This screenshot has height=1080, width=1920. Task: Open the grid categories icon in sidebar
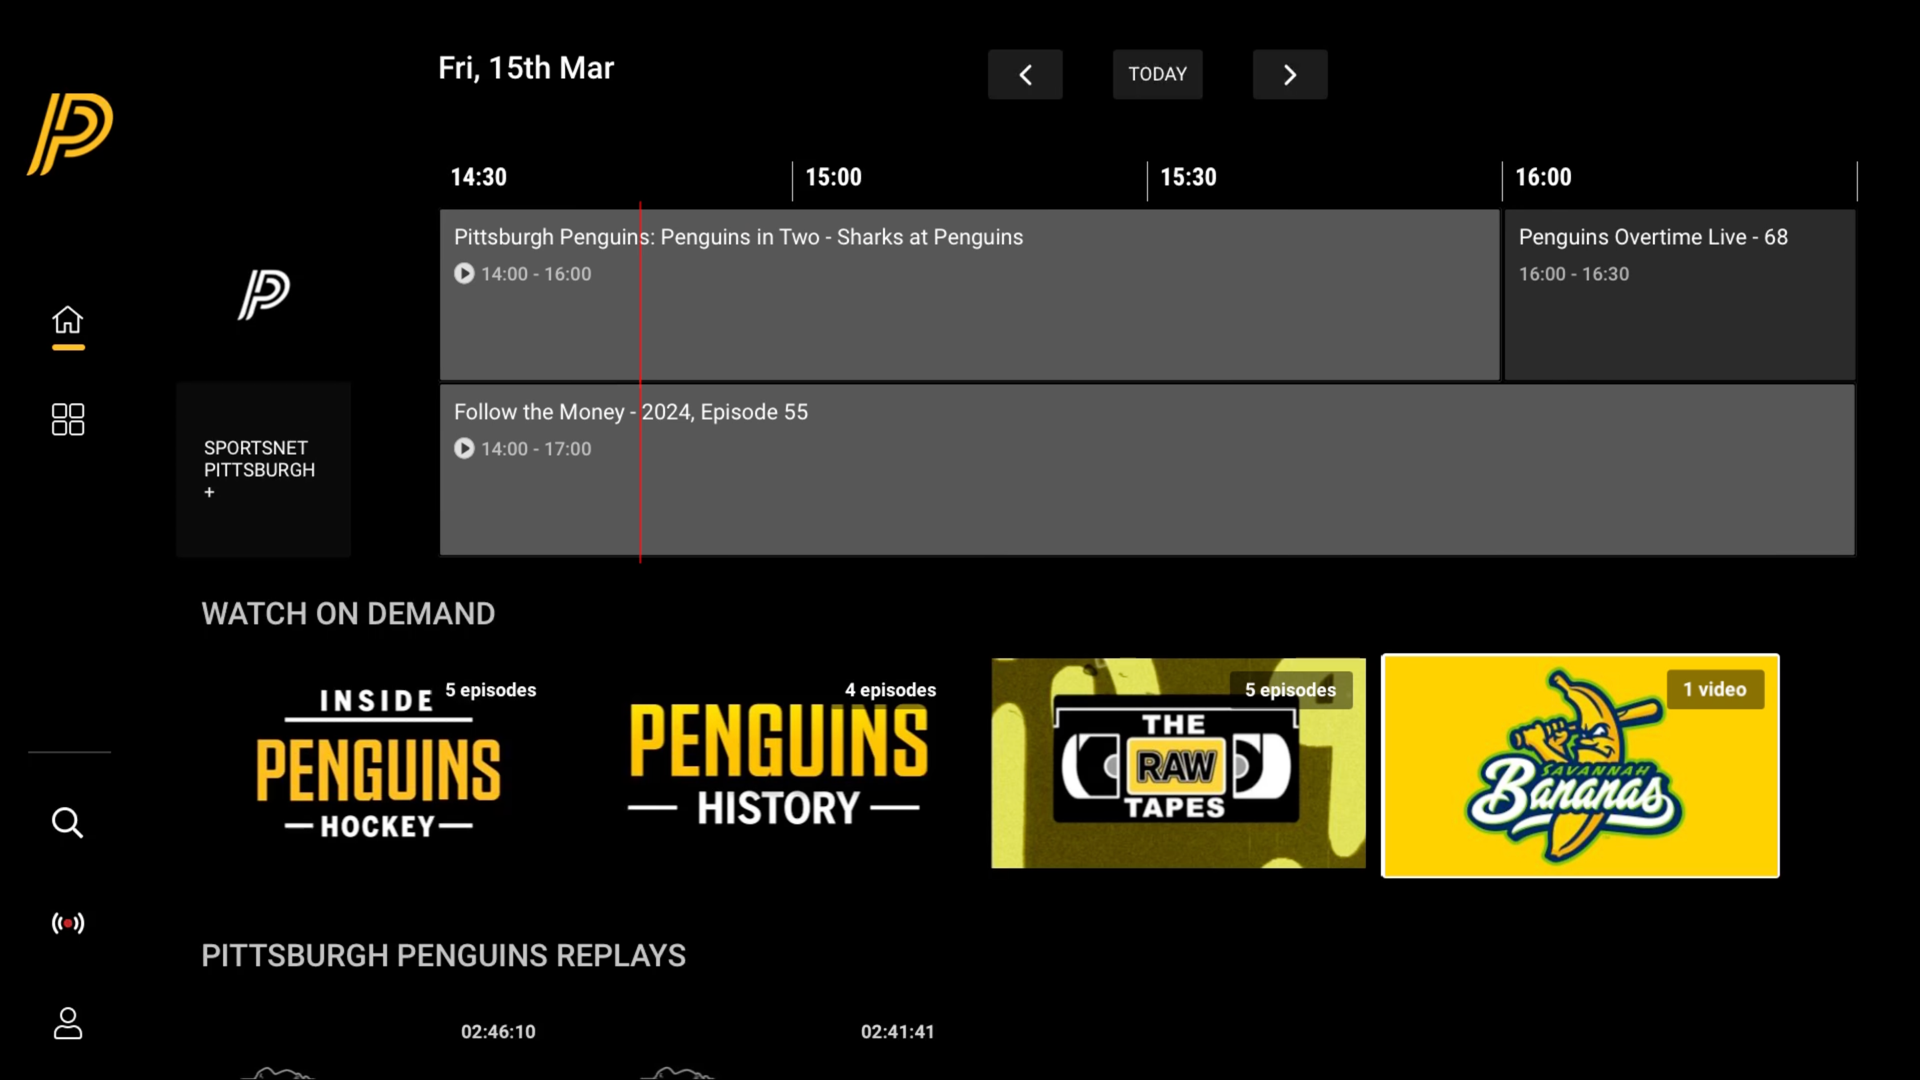68,419
